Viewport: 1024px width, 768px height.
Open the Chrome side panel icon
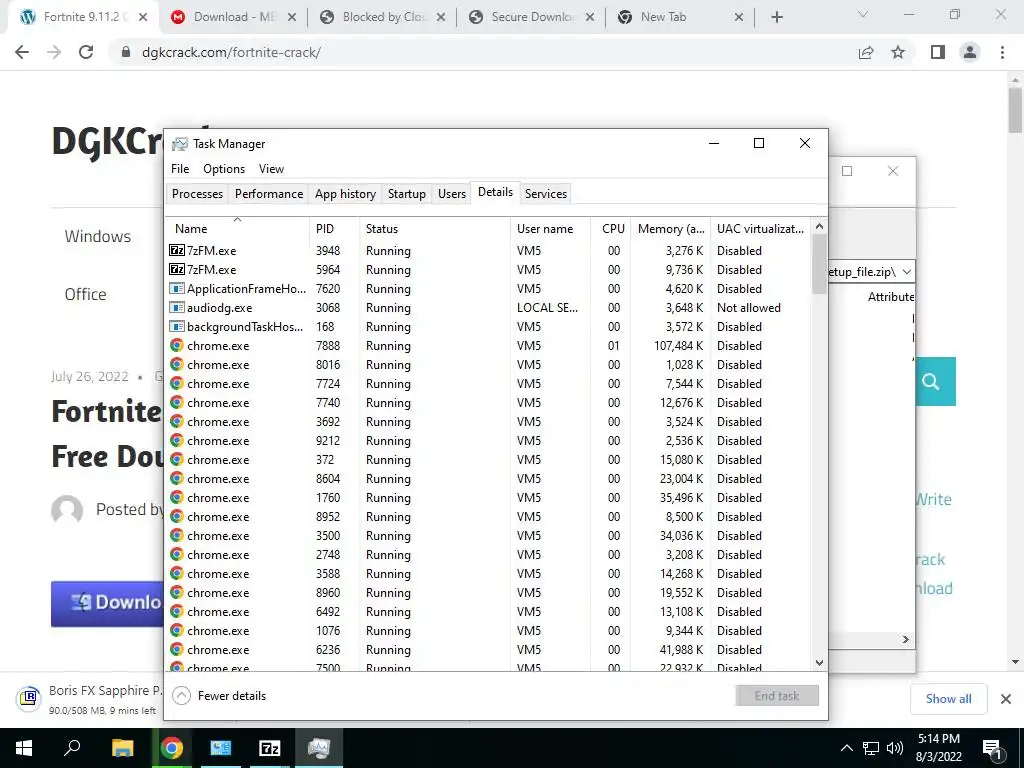[938, 52]
